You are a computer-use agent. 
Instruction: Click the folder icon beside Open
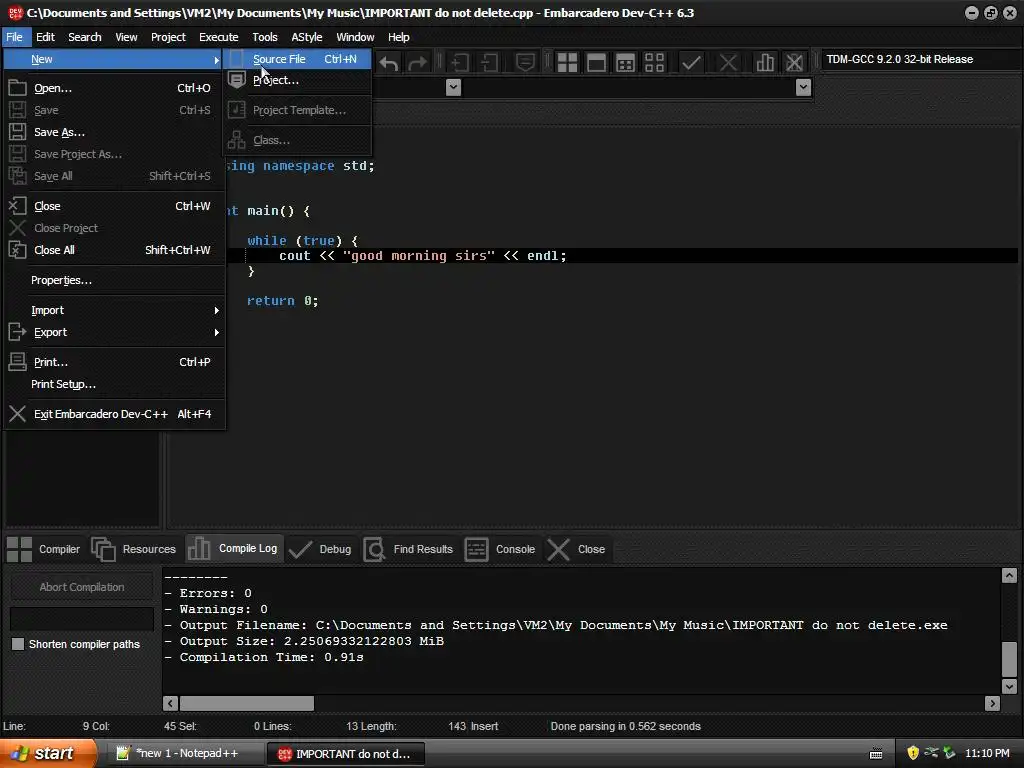click(x=18, y=88)
